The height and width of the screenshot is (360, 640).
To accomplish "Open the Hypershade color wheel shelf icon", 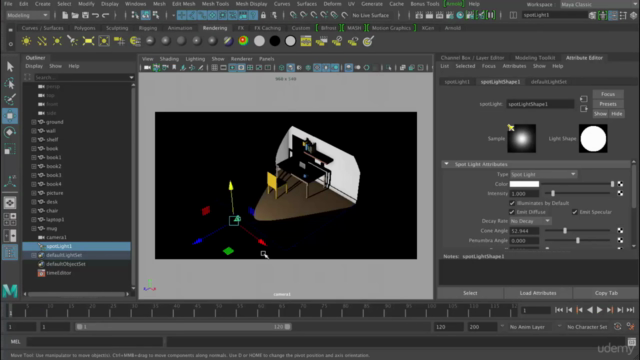I will point(244,41).
